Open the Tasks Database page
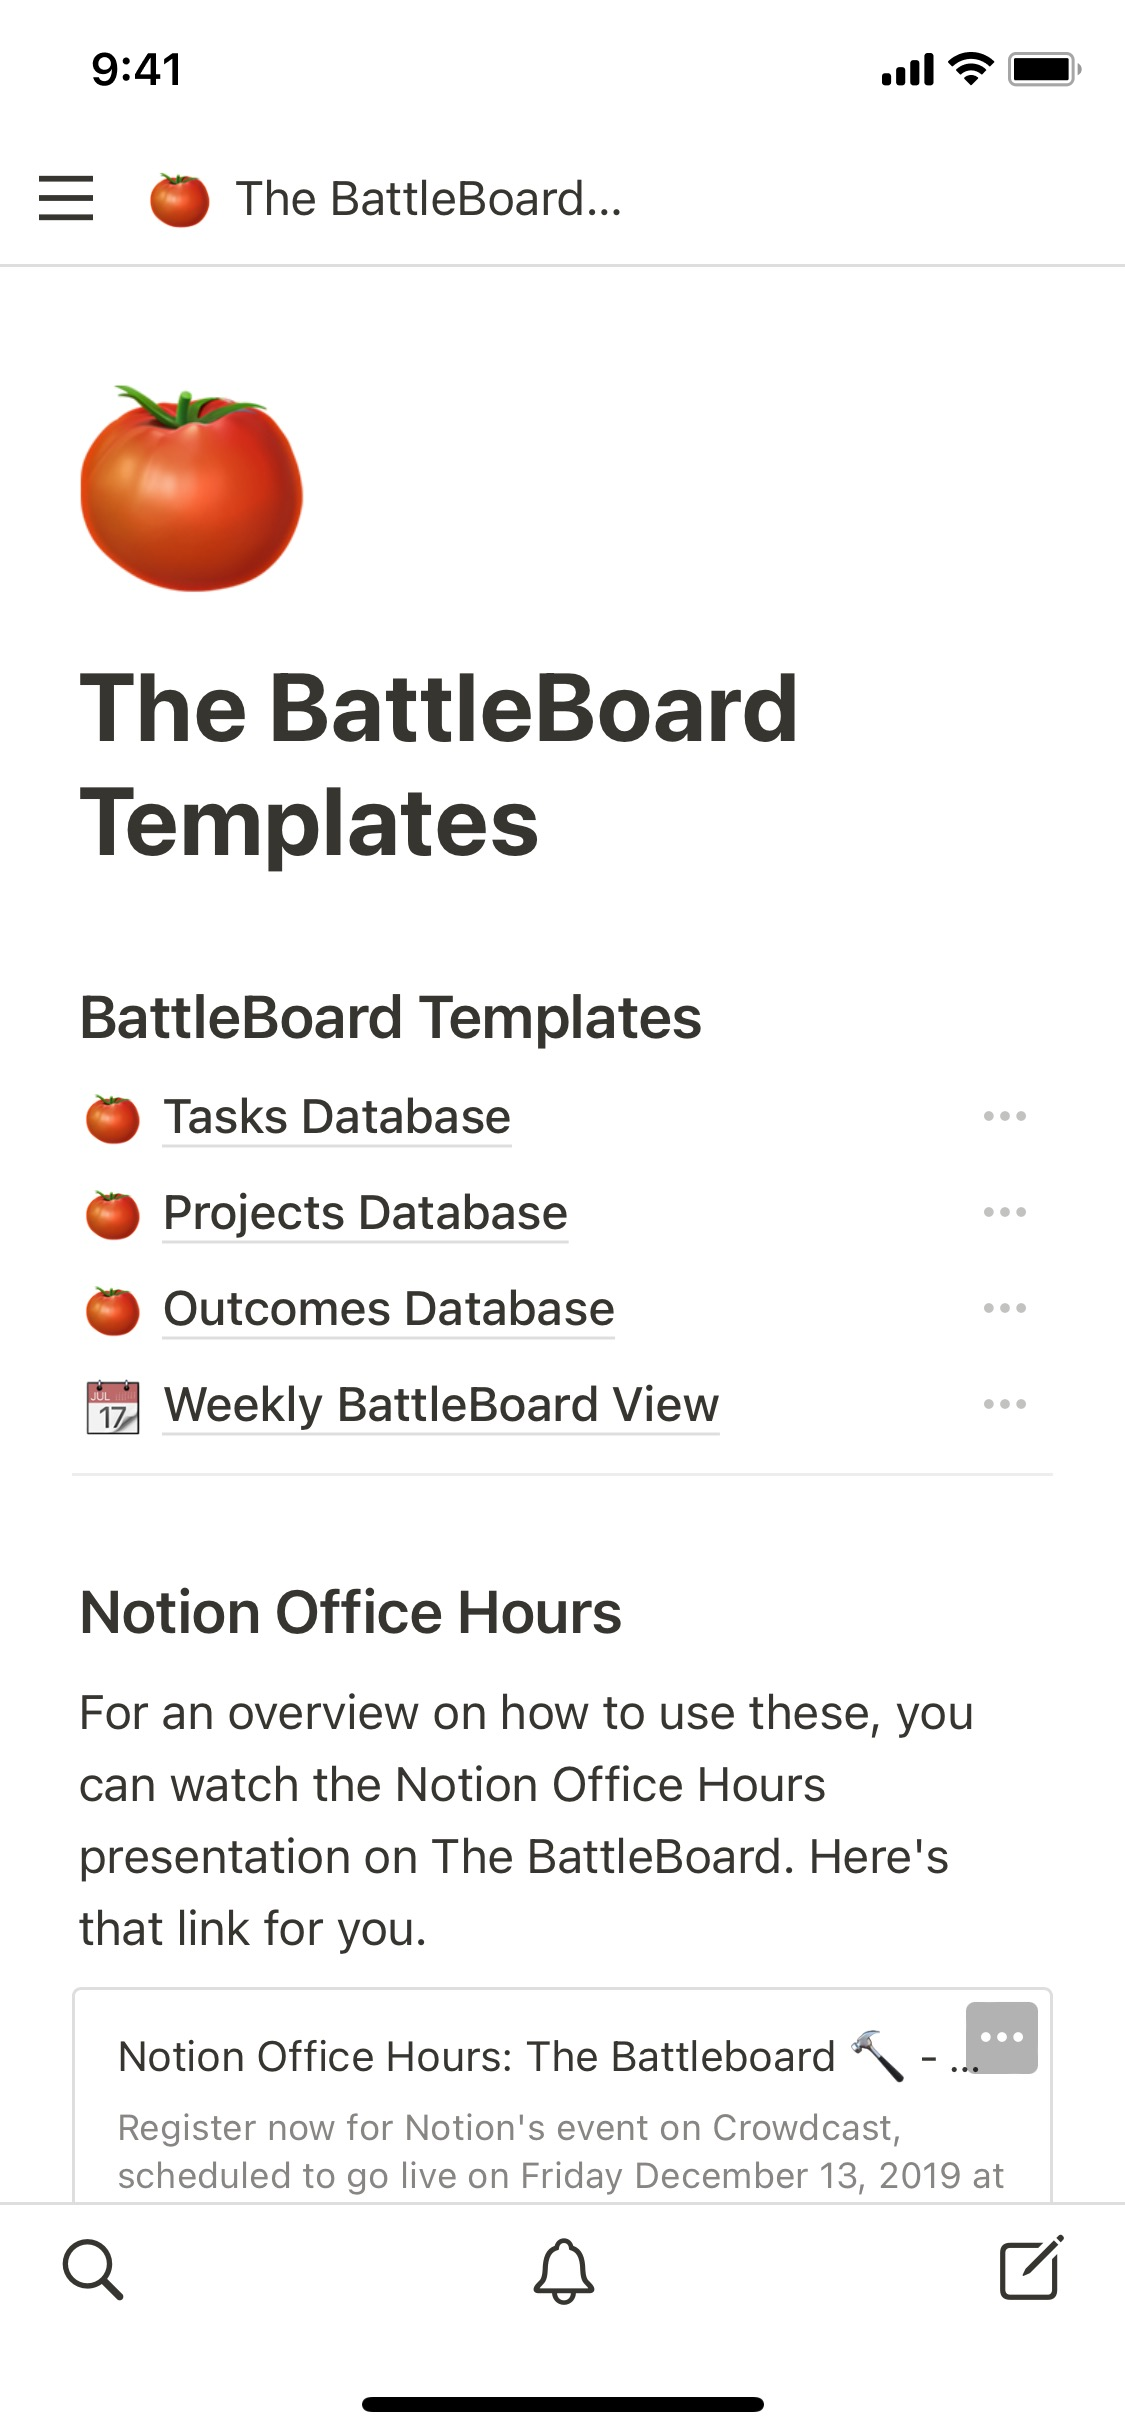This screenshot has width=1125, height=2436. pyautogui.click(x=337, y=1117)
